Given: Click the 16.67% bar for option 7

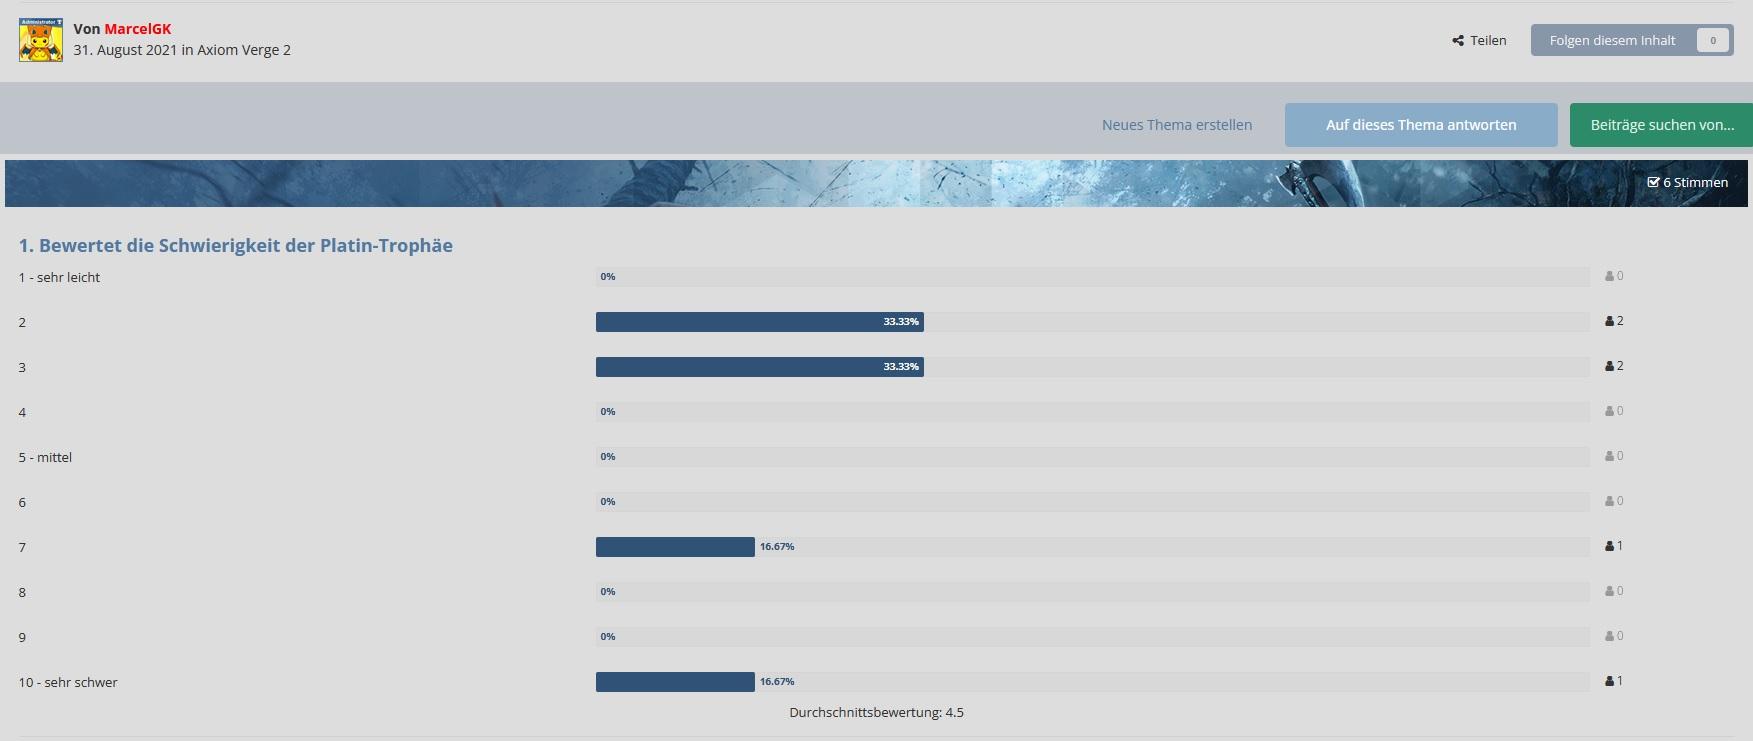Looking at the screenshot, I should point(675,547).
